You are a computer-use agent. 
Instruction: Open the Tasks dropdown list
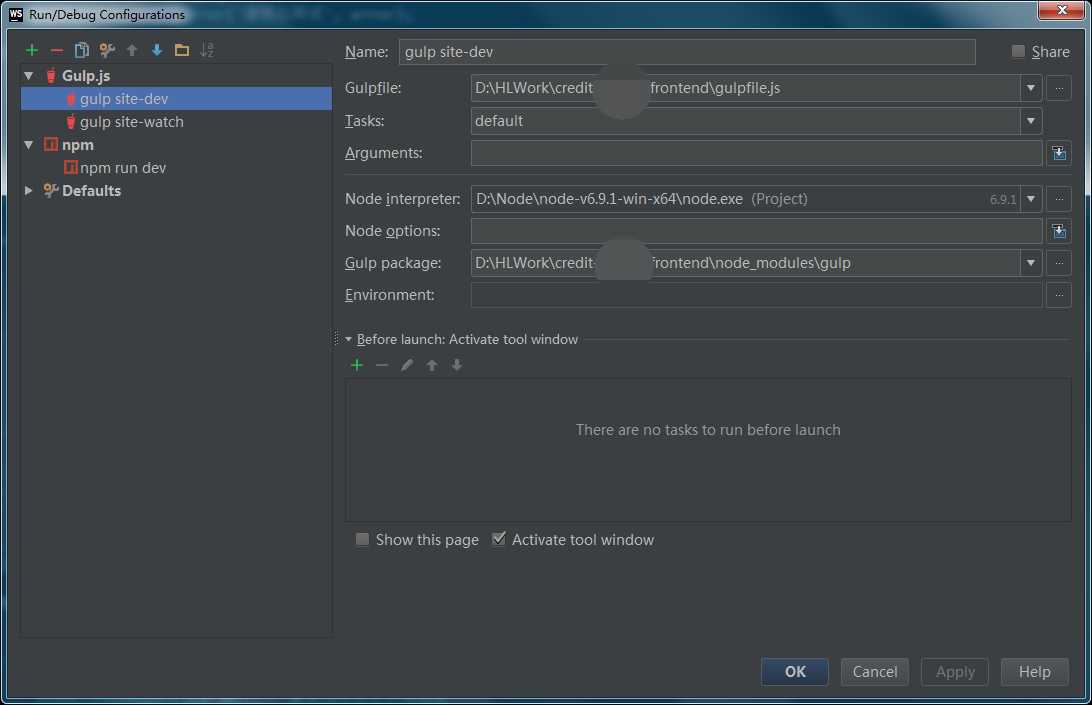coord(1031,121)
